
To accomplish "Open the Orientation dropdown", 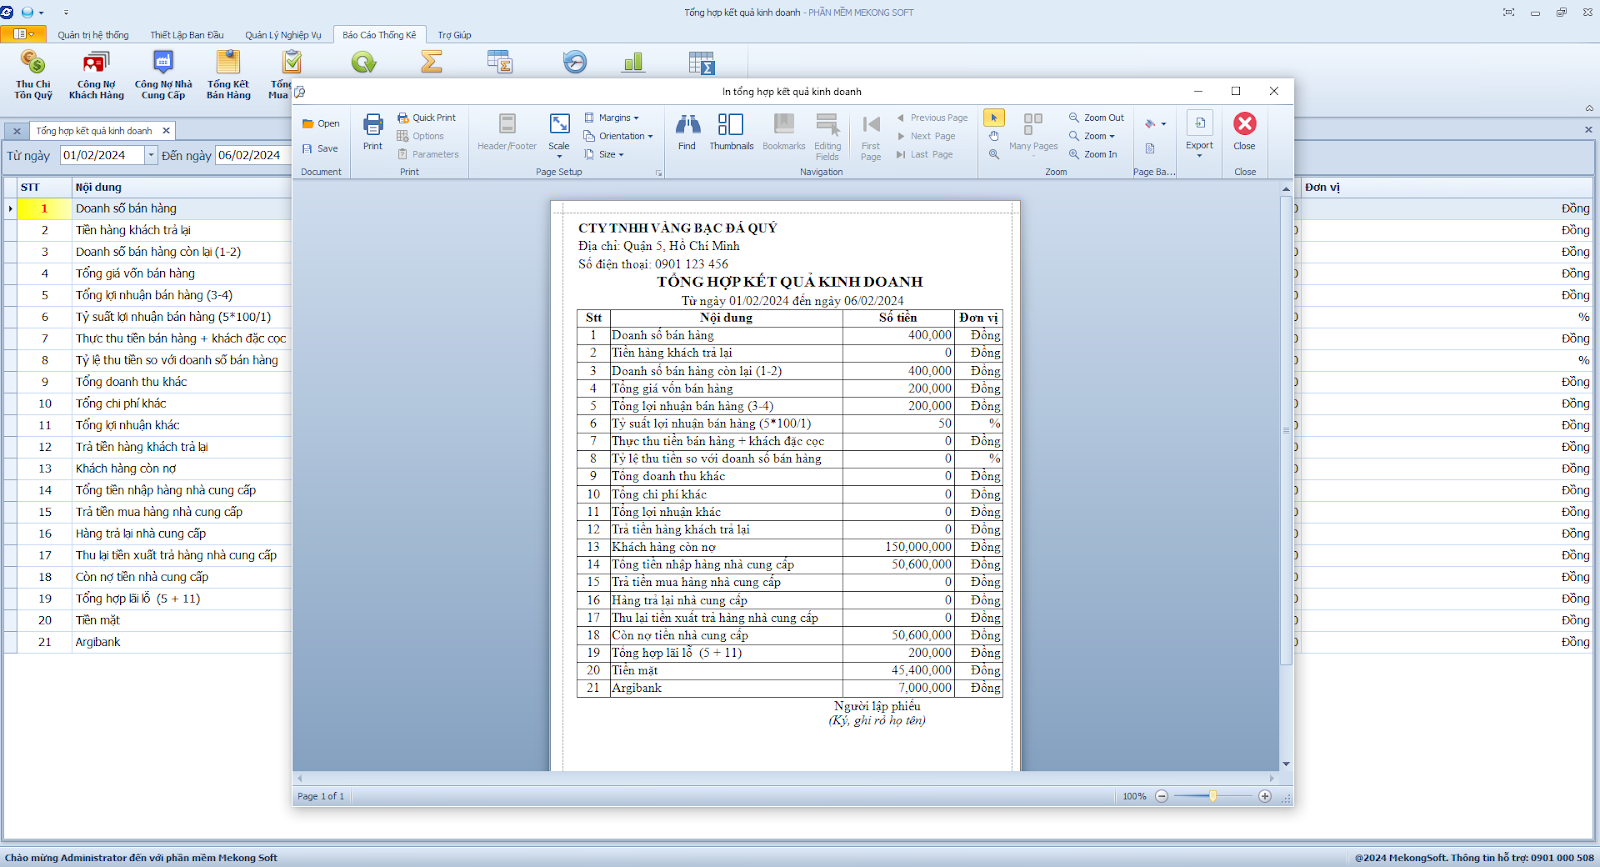I will (x=618, y=136).
